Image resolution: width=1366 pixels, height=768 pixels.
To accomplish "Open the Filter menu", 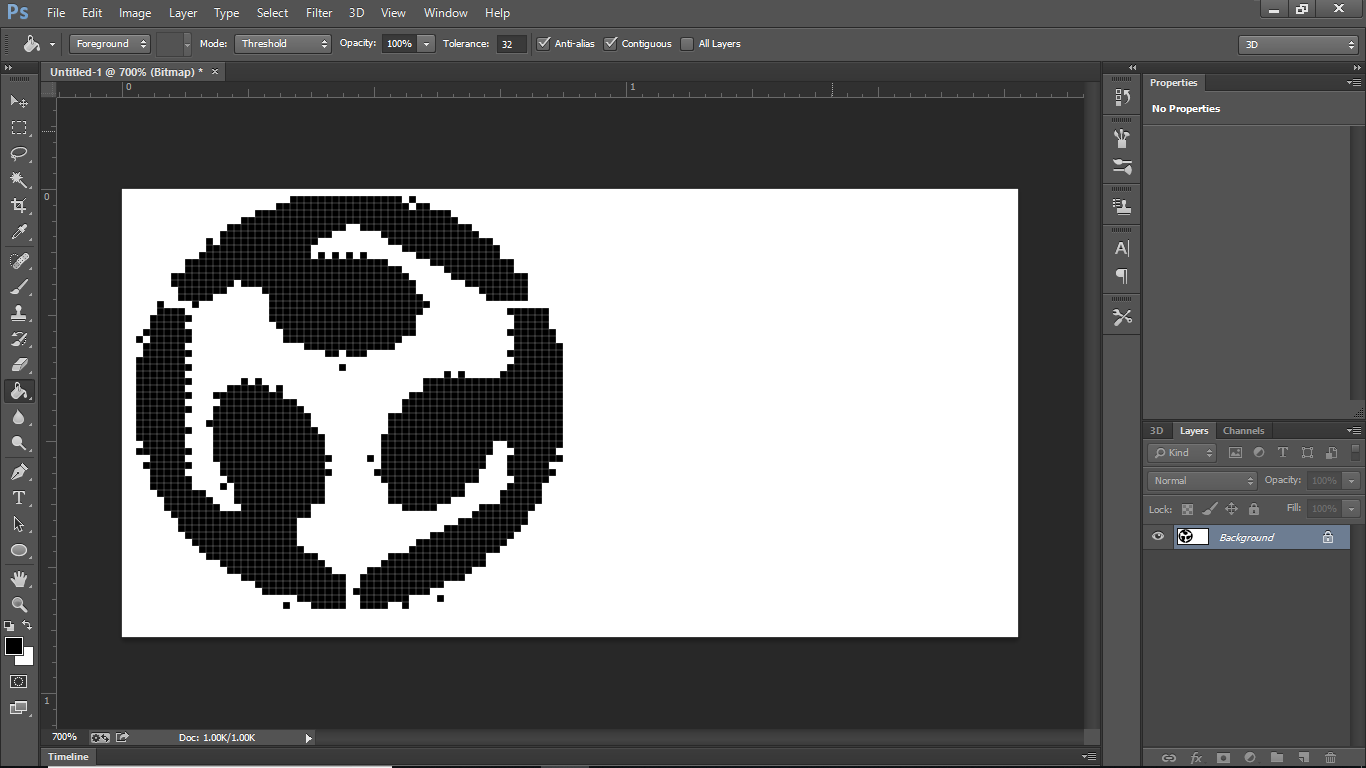I will pos(319,13).
